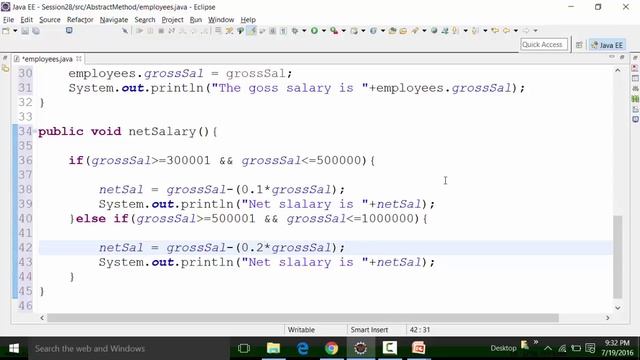Open File Explorer from the taskbar
This screenshot has width=640, height=360.
(273, 349)
